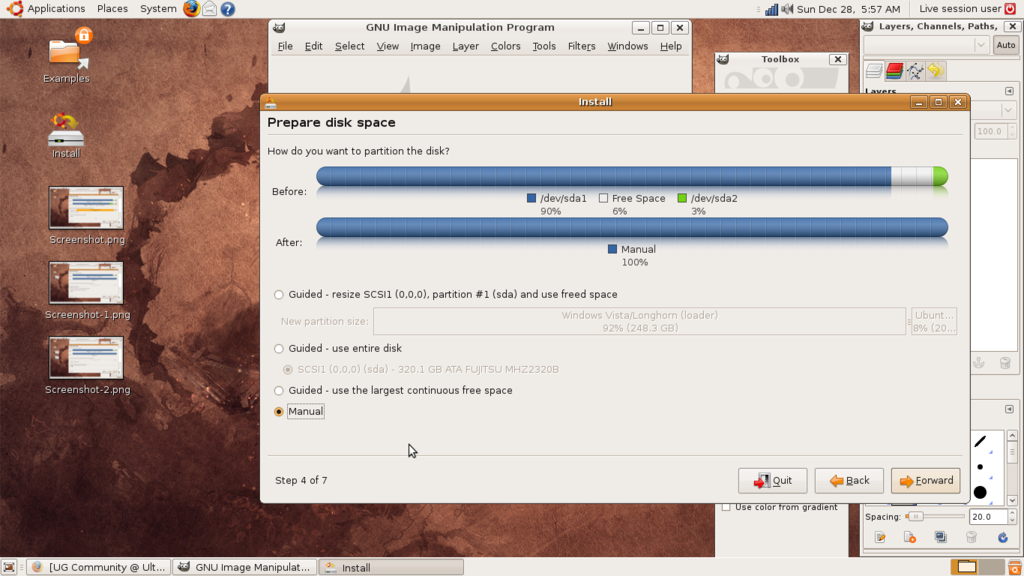The height and width of the screenshot is (576, 1024).
Task: Select Guided largest continuous free space option
Action: [x=279, y=391]
